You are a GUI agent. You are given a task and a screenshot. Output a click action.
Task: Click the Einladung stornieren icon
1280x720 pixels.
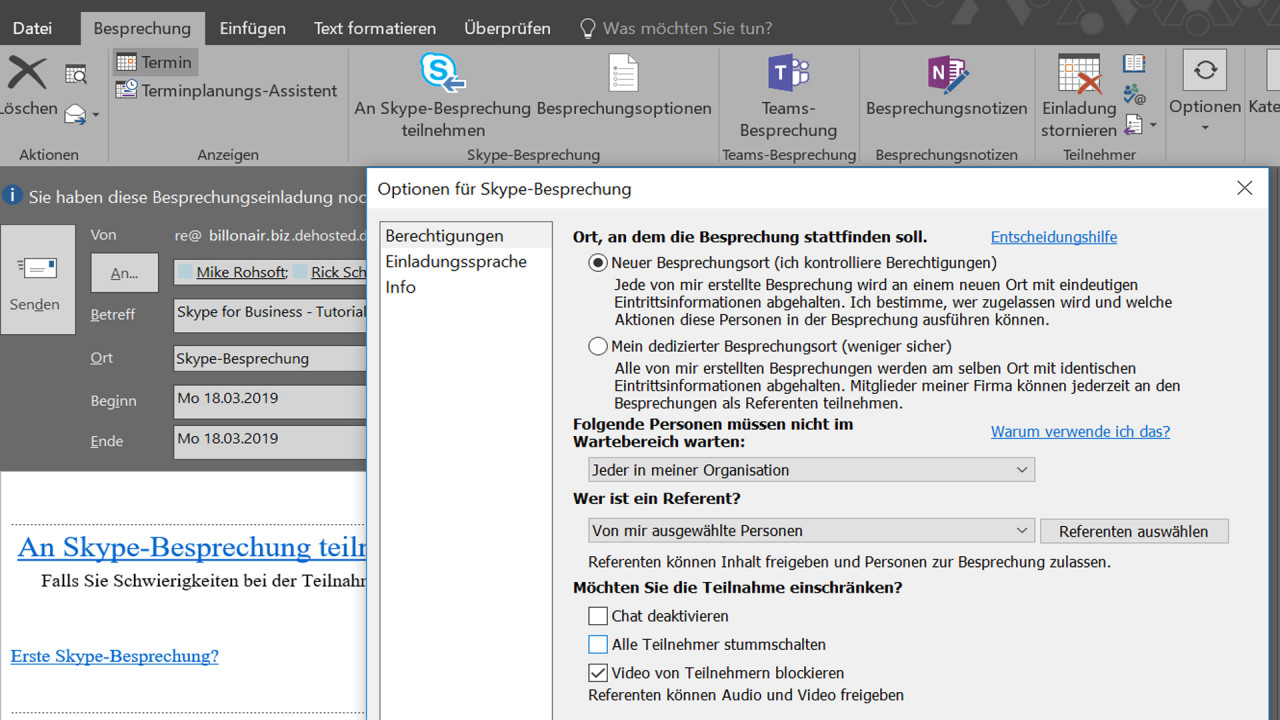point(1079,75)
